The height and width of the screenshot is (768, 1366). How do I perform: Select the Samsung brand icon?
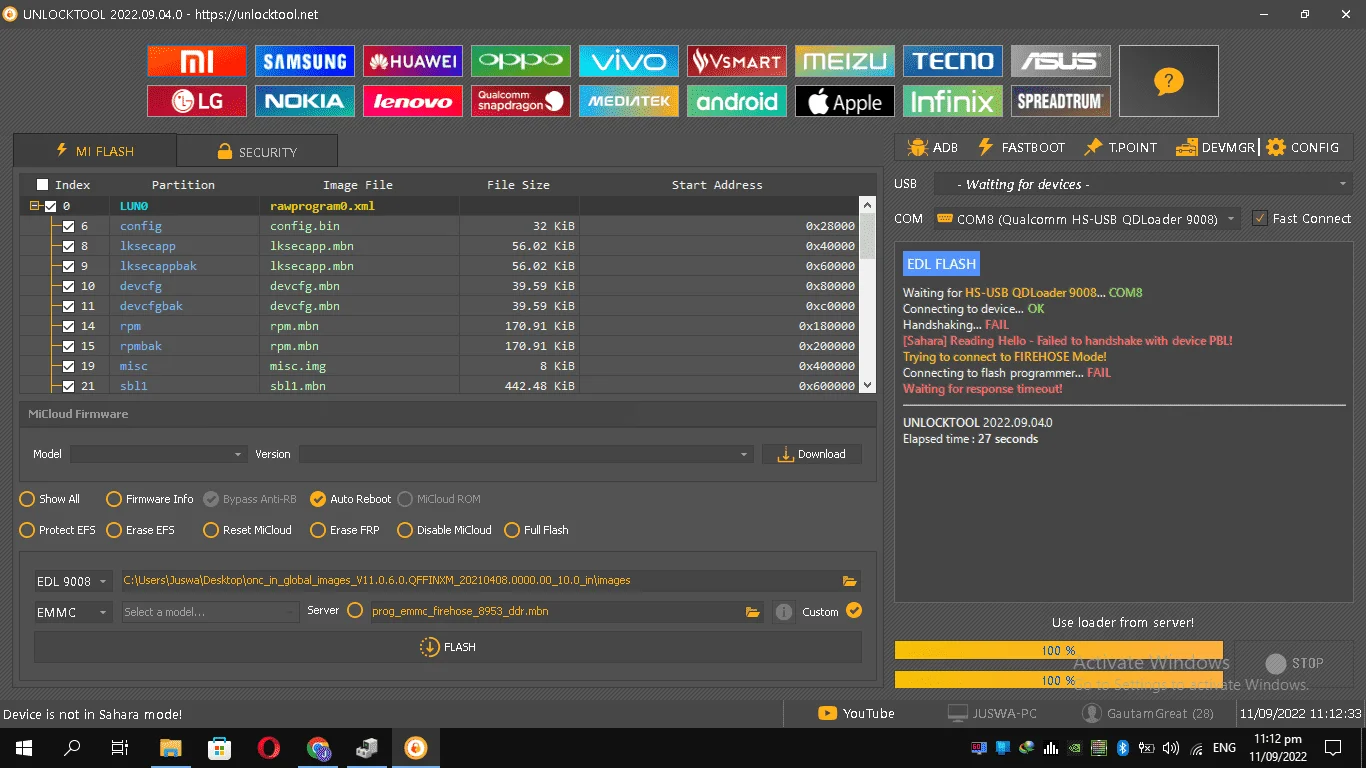tap(305, 61)
